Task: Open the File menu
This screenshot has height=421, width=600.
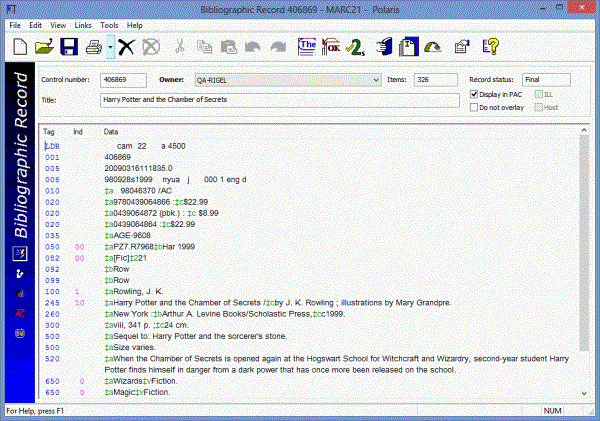Action: pos(15,25)
